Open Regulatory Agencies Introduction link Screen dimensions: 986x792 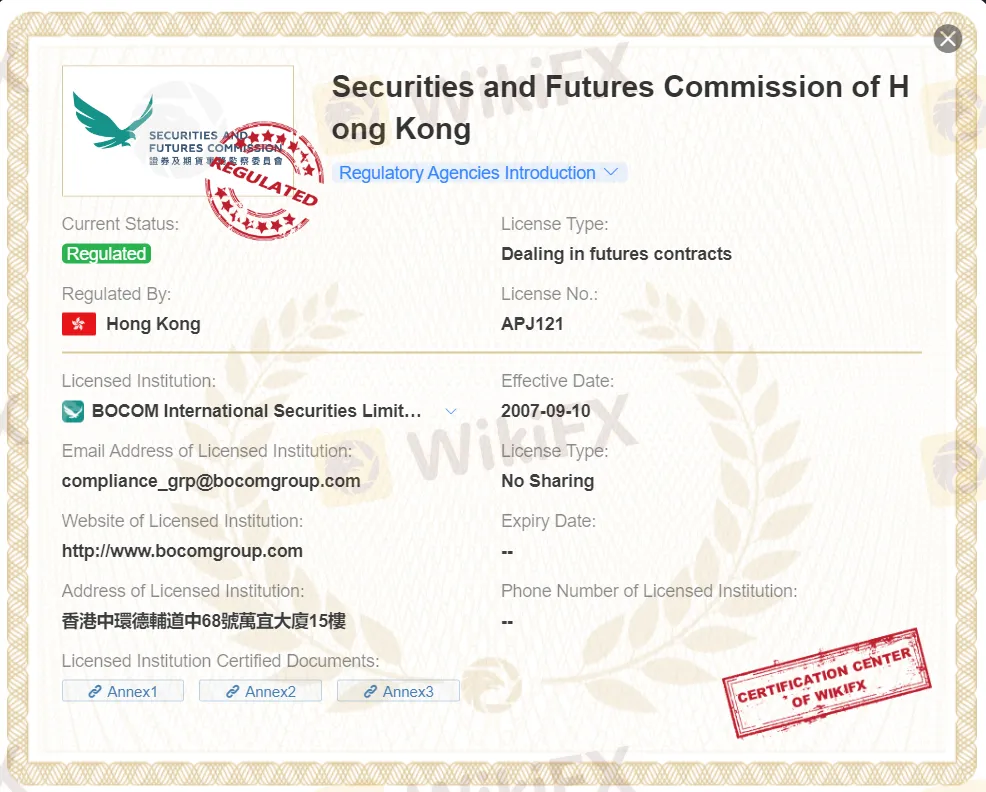click(467, 173)
